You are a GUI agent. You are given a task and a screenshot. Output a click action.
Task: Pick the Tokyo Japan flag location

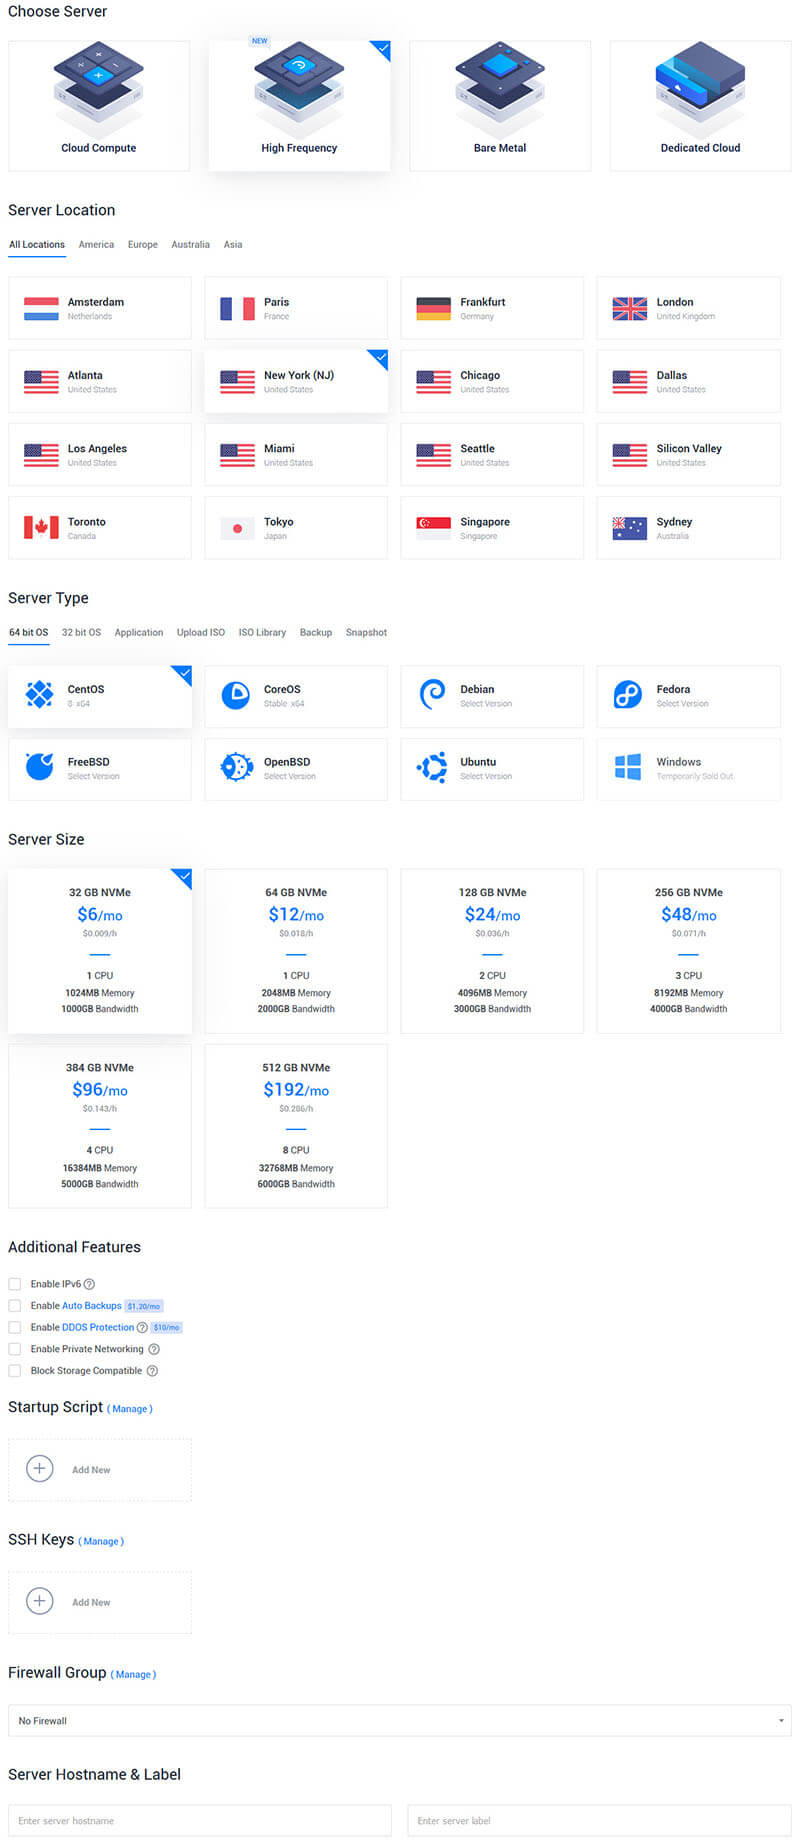(237, 528)
